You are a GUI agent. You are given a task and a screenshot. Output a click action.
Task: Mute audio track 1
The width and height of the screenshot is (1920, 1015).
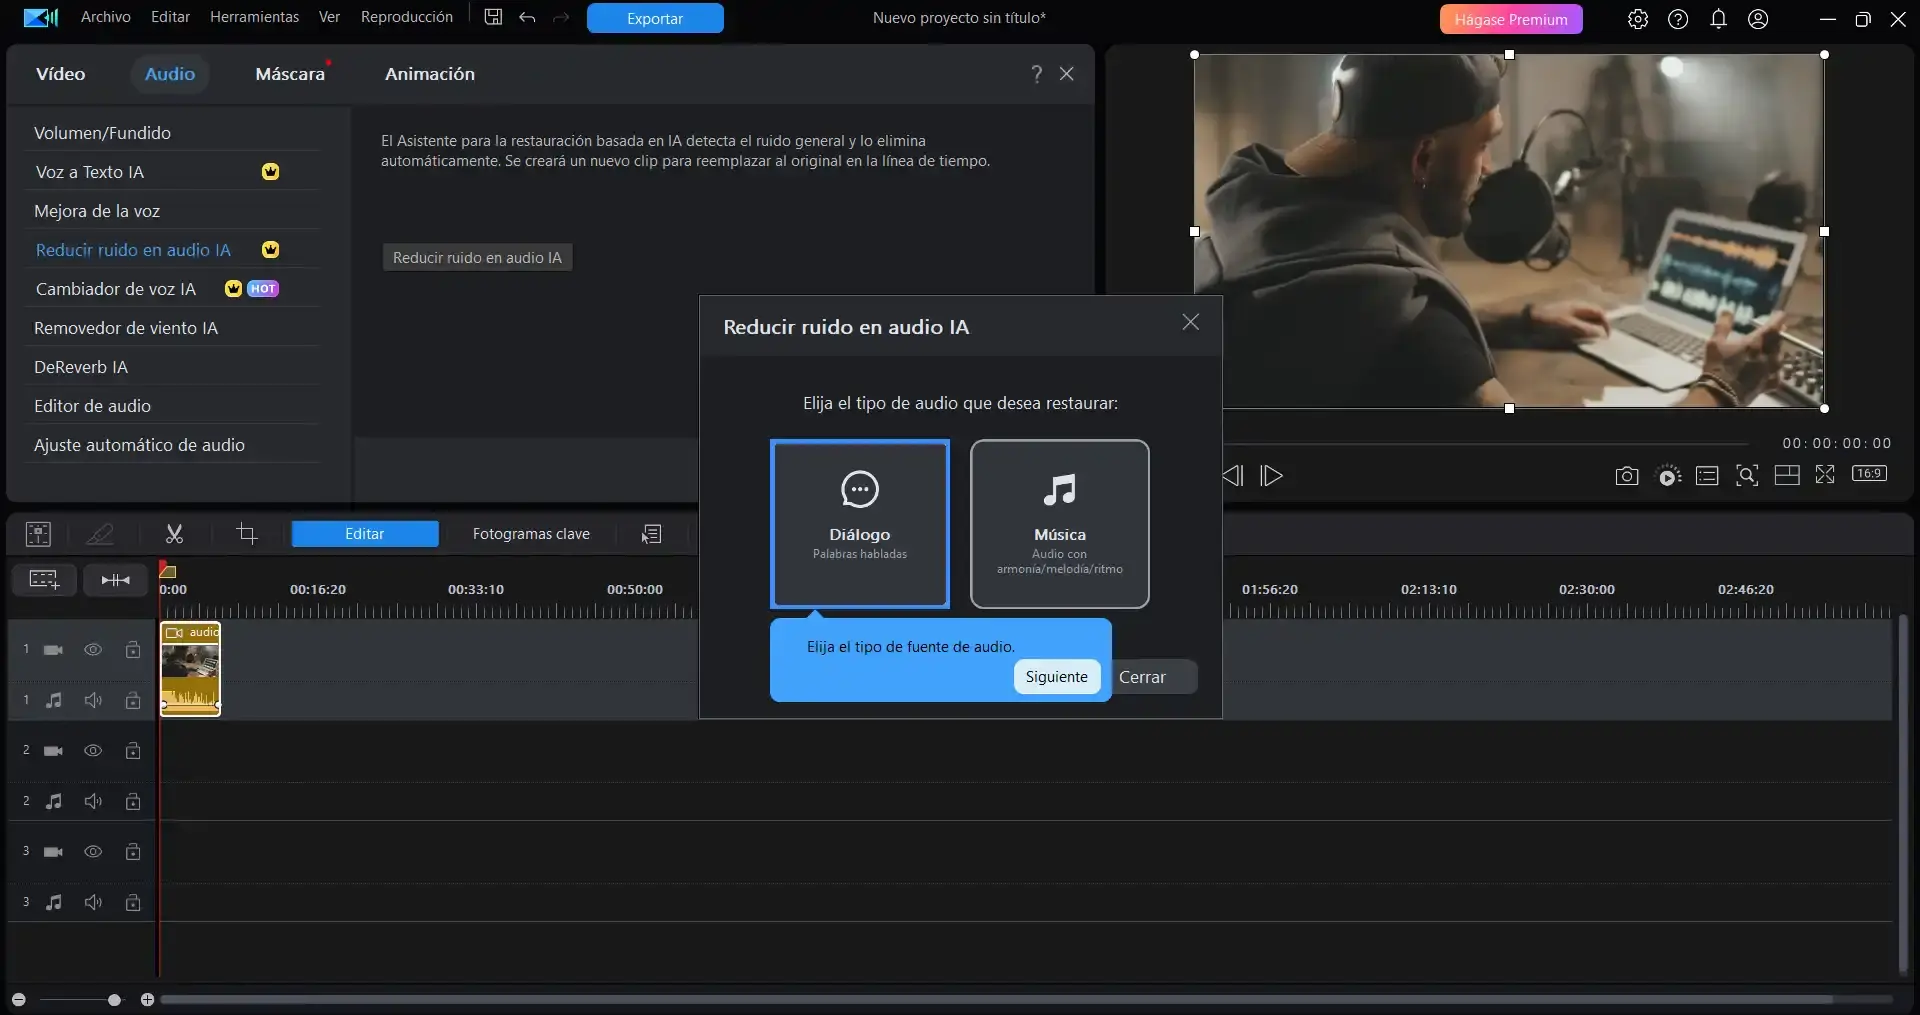click(93, 700)
